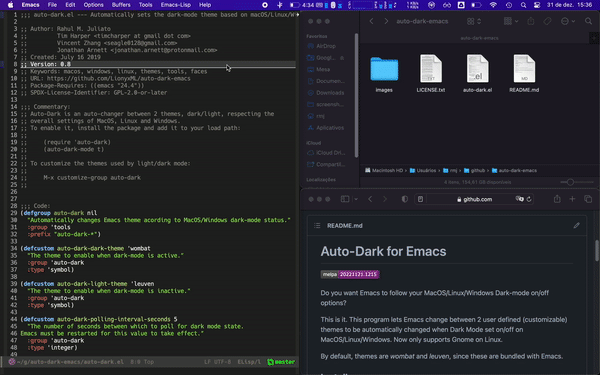Image resolution: width=600 pixels, height=375 pixels.
Task: Edit README.md with pencil icon
Action: [576, 226]
